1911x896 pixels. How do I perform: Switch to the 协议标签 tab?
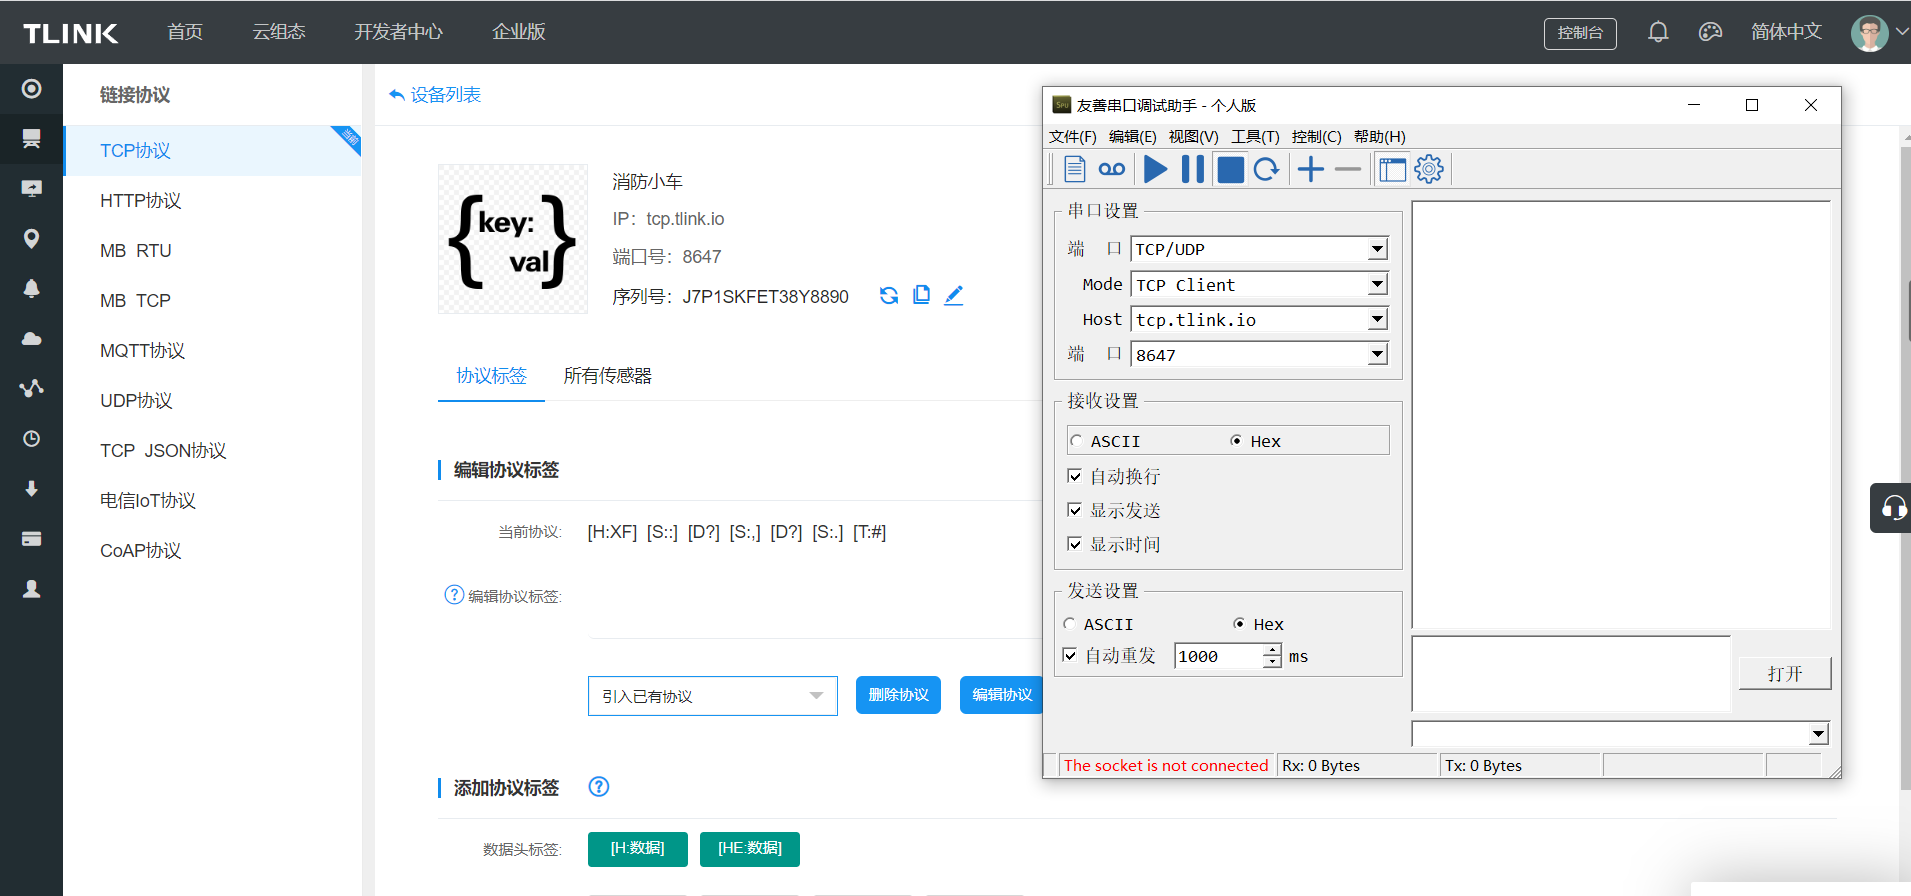pos(491,375)
